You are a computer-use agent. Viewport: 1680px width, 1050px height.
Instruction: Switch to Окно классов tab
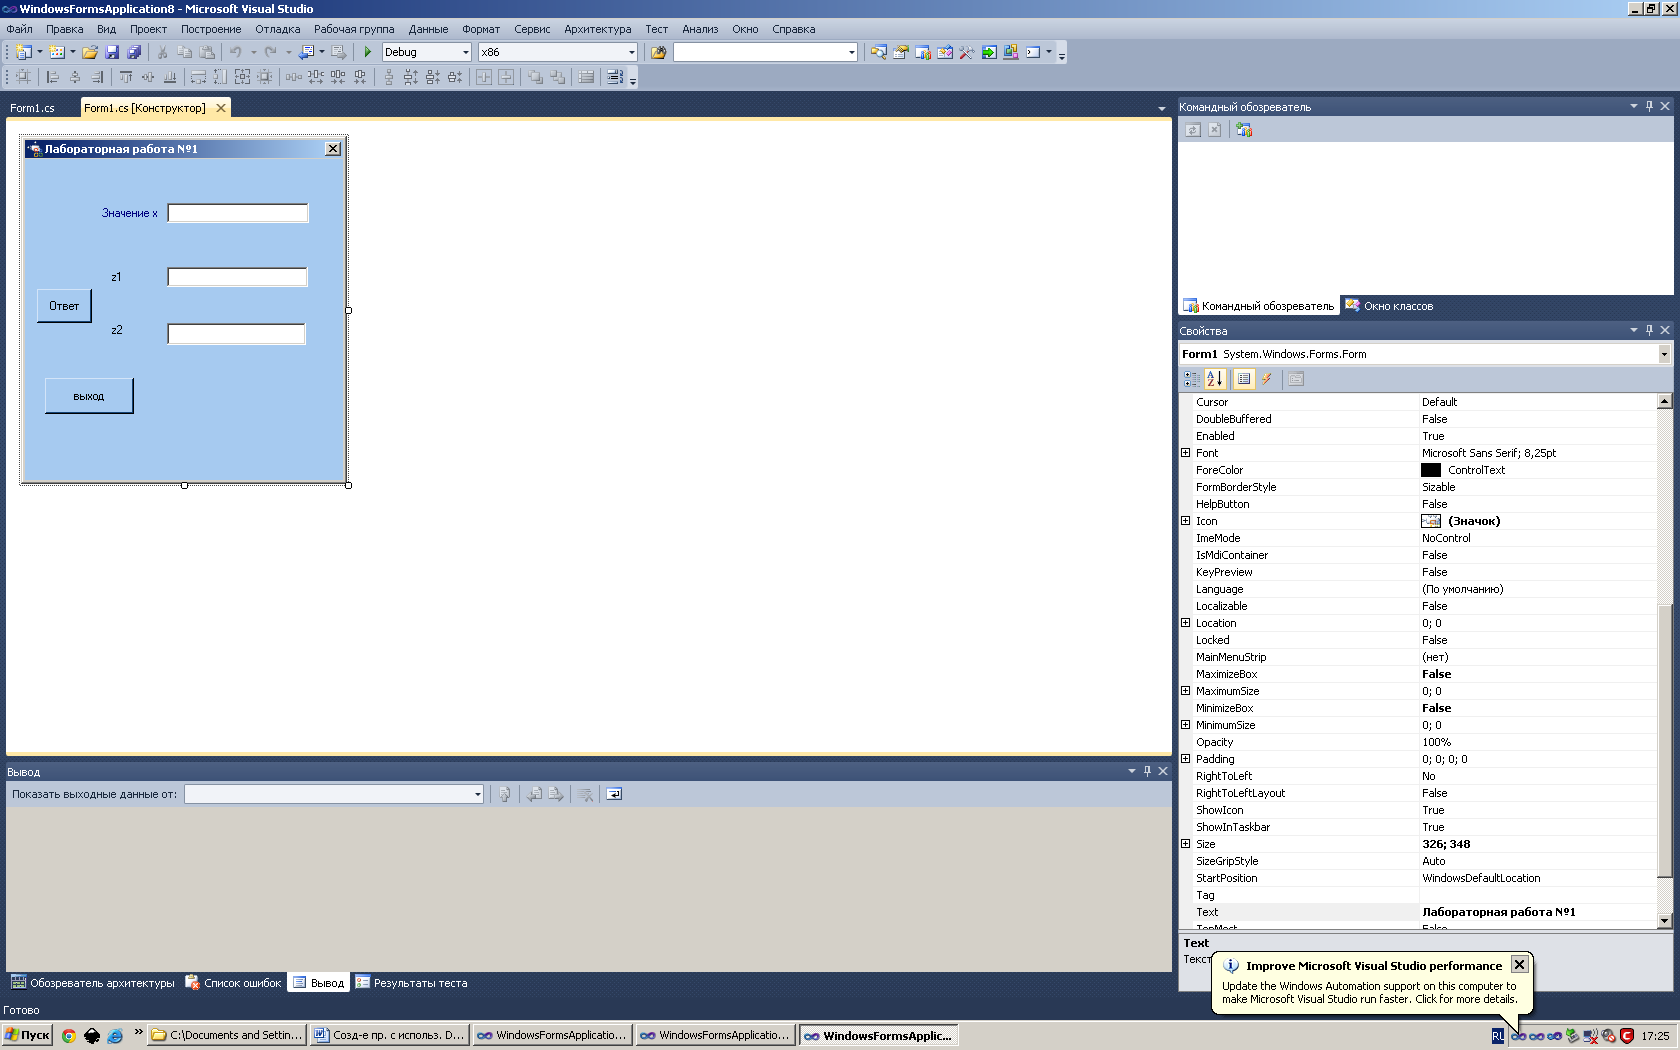click(1389, 306)
